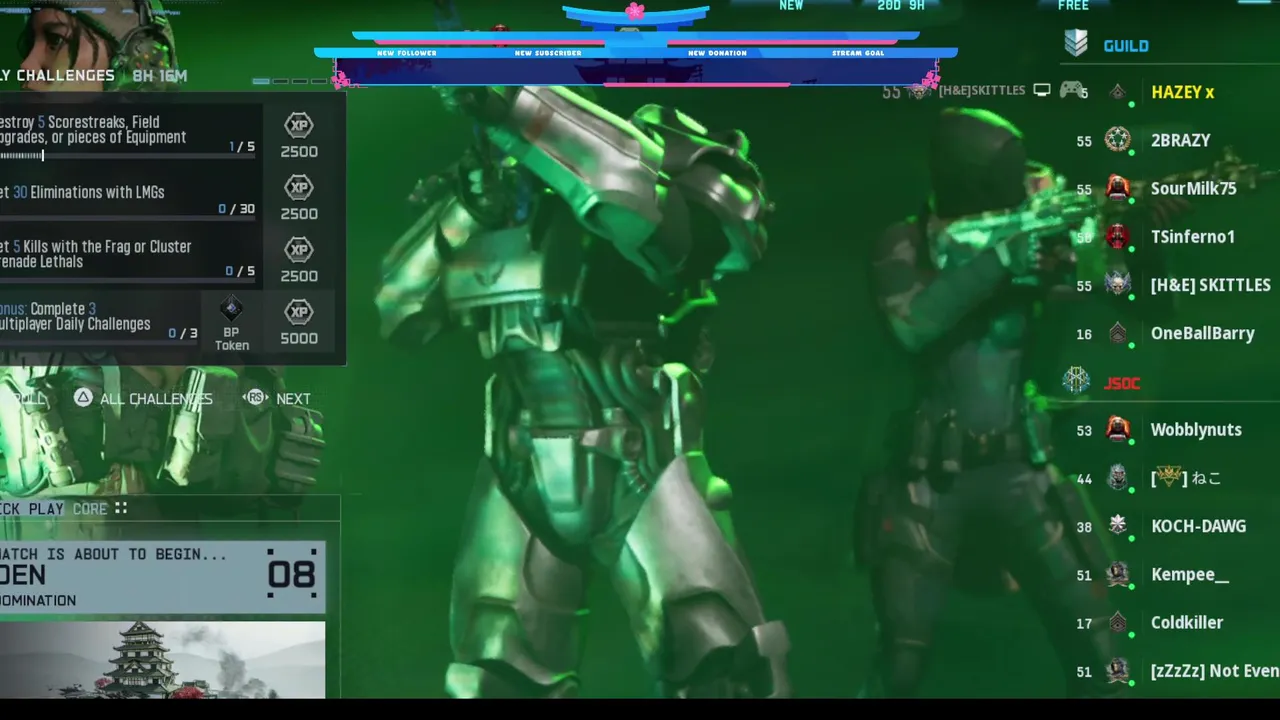The width and height of the screenshot is (1280, 720).
Task: Select player name SourMilk75
Action: tap(1193, 188)
